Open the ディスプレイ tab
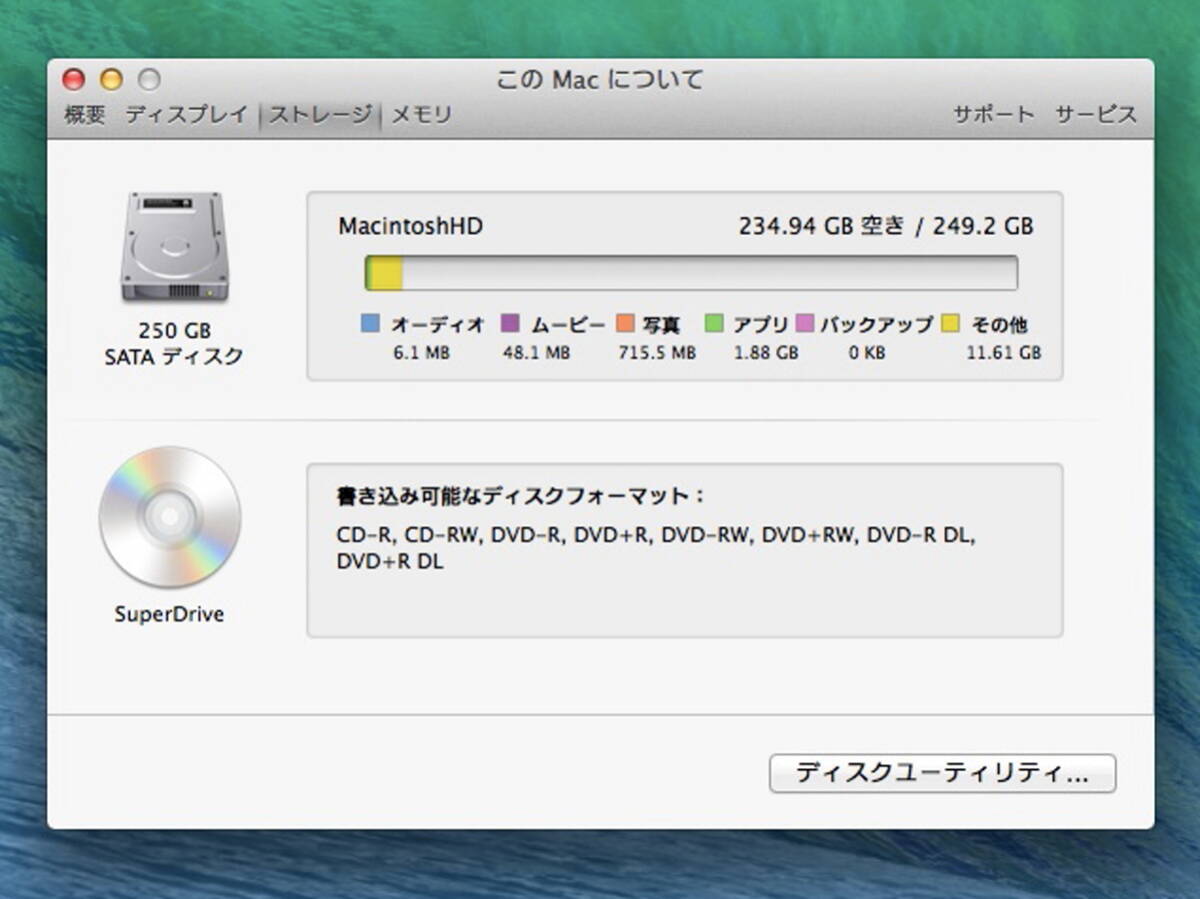Viewport: 1200px width, 899px height. [x=186, y=115]
